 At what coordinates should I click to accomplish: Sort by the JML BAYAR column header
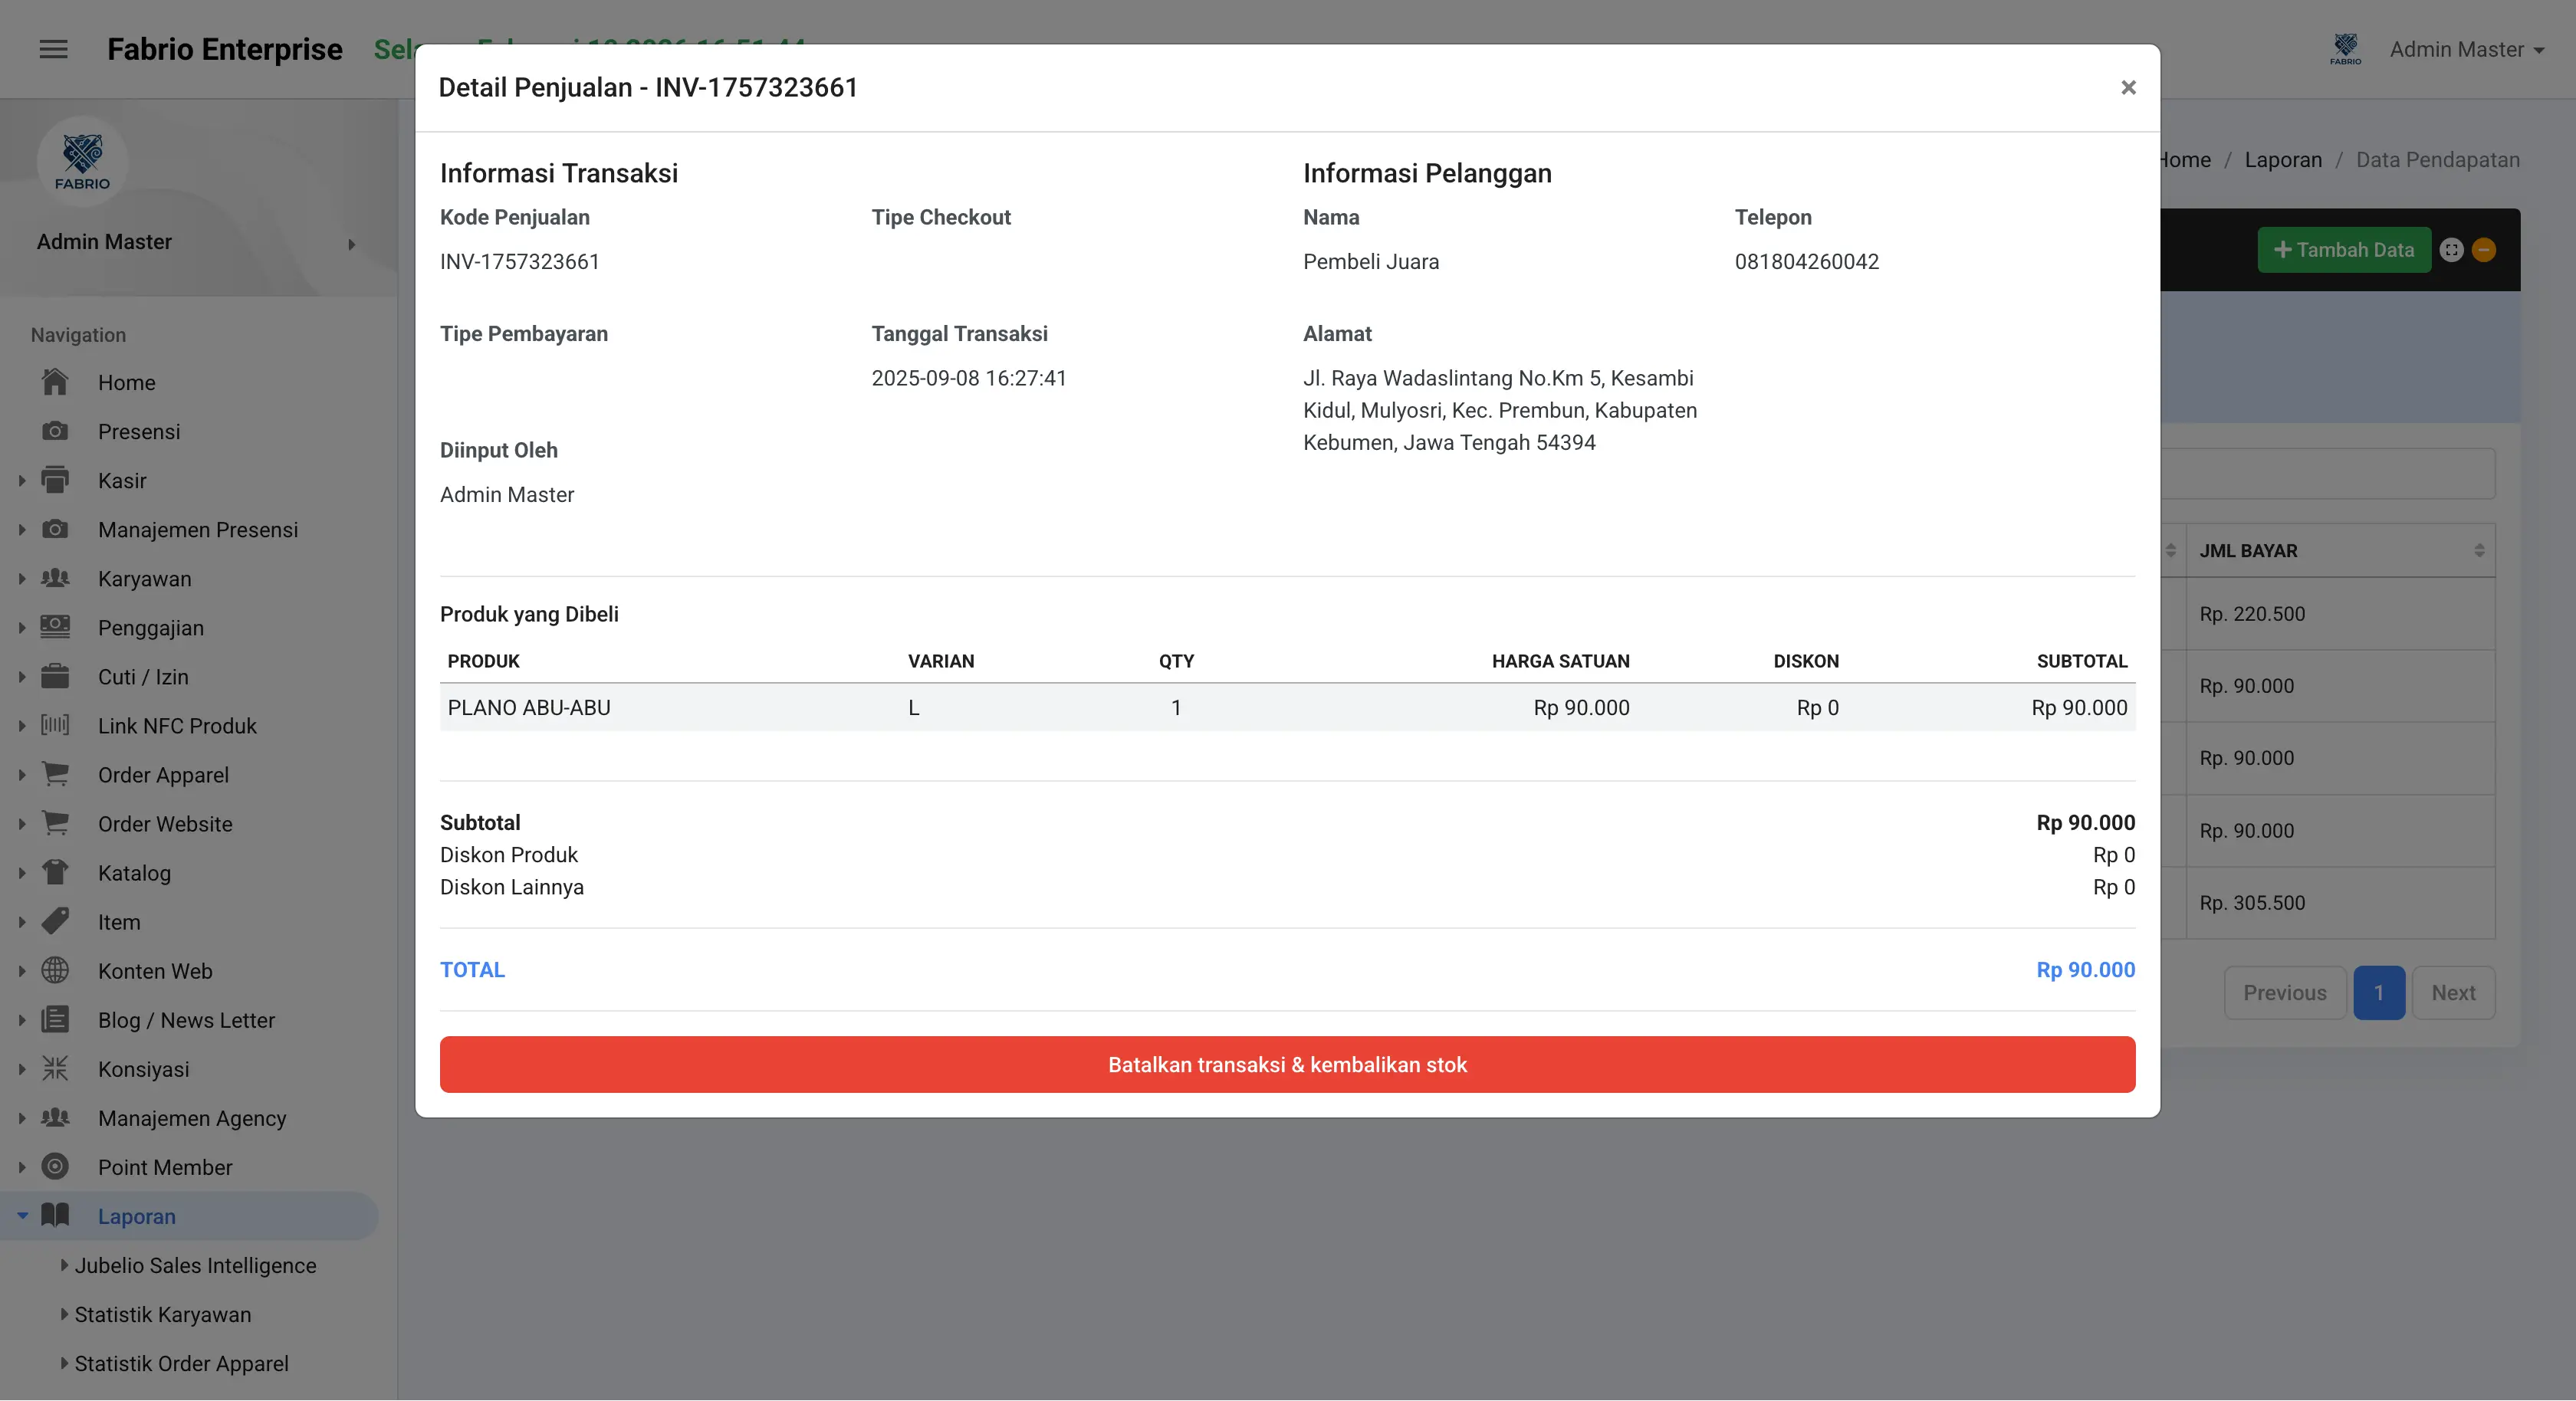coord(2340,550)
